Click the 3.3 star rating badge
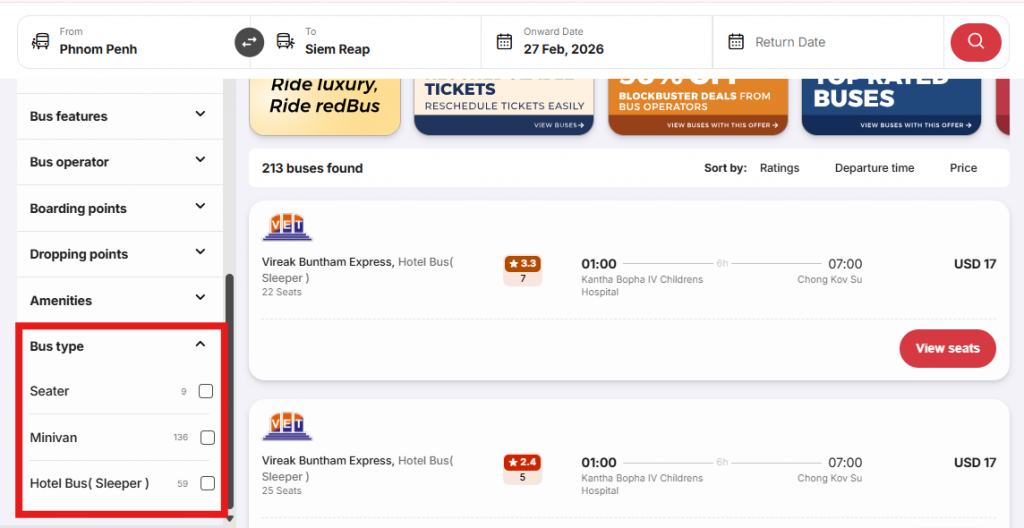 tap(522, 264)
